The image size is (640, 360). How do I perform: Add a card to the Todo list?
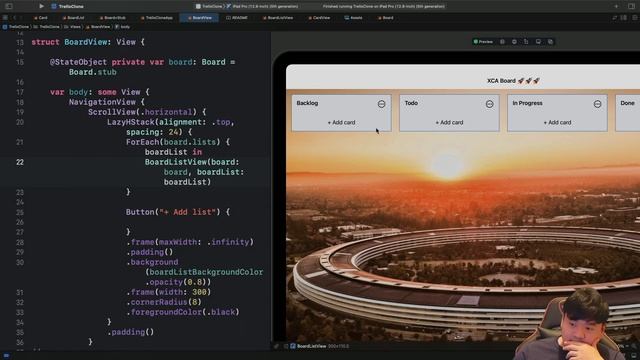(x=449, y=122)
